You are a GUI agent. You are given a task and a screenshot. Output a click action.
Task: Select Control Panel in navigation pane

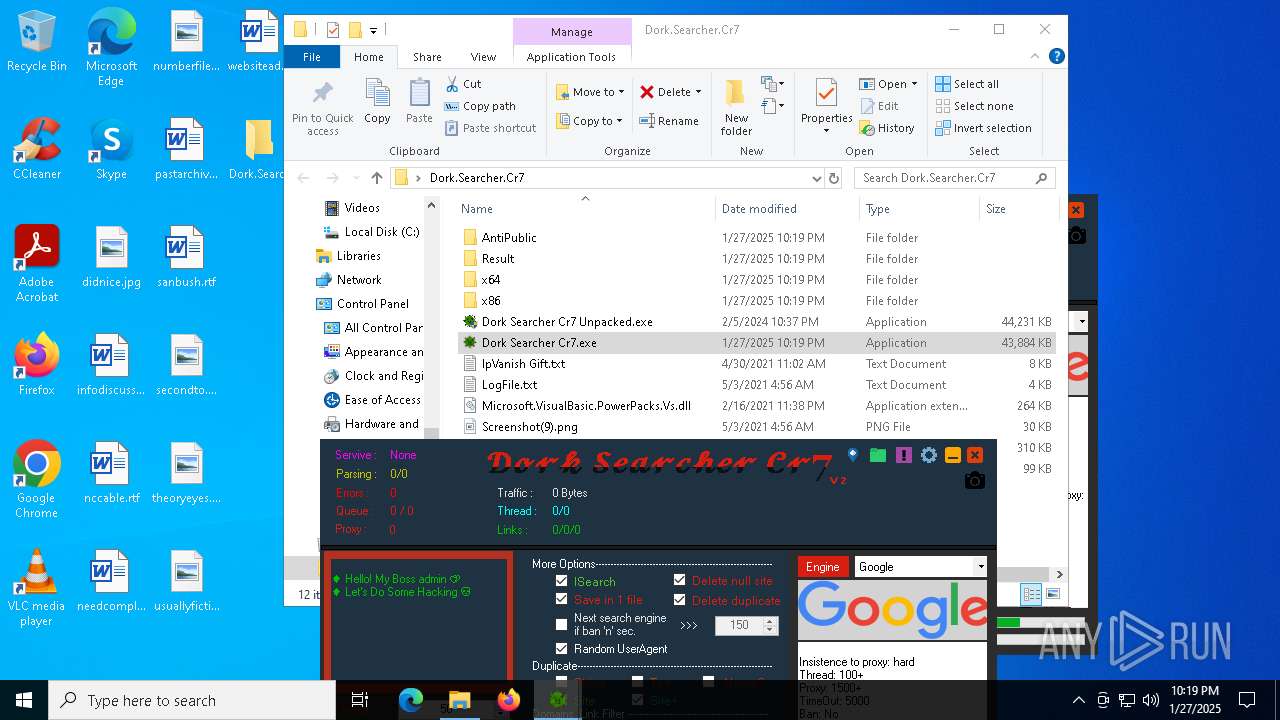(372, 304)
